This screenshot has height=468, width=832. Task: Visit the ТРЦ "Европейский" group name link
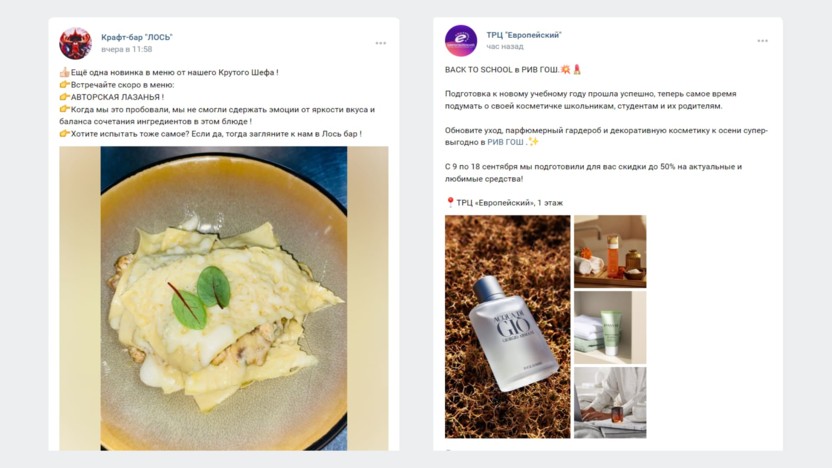(x=524, y=35)
